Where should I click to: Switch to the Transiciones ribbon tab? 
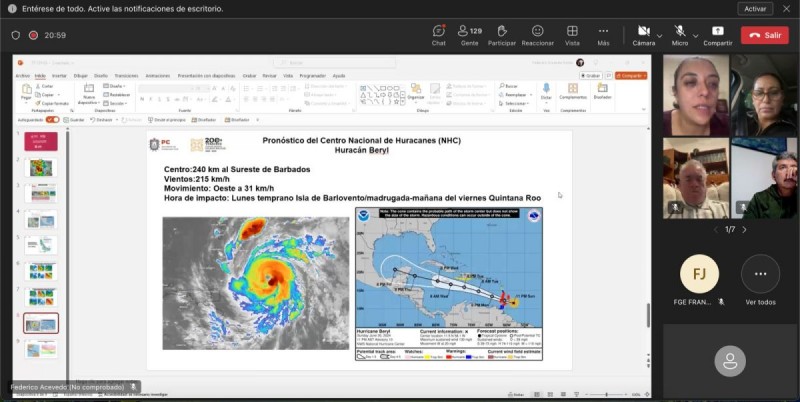click(x=127, y=76)
